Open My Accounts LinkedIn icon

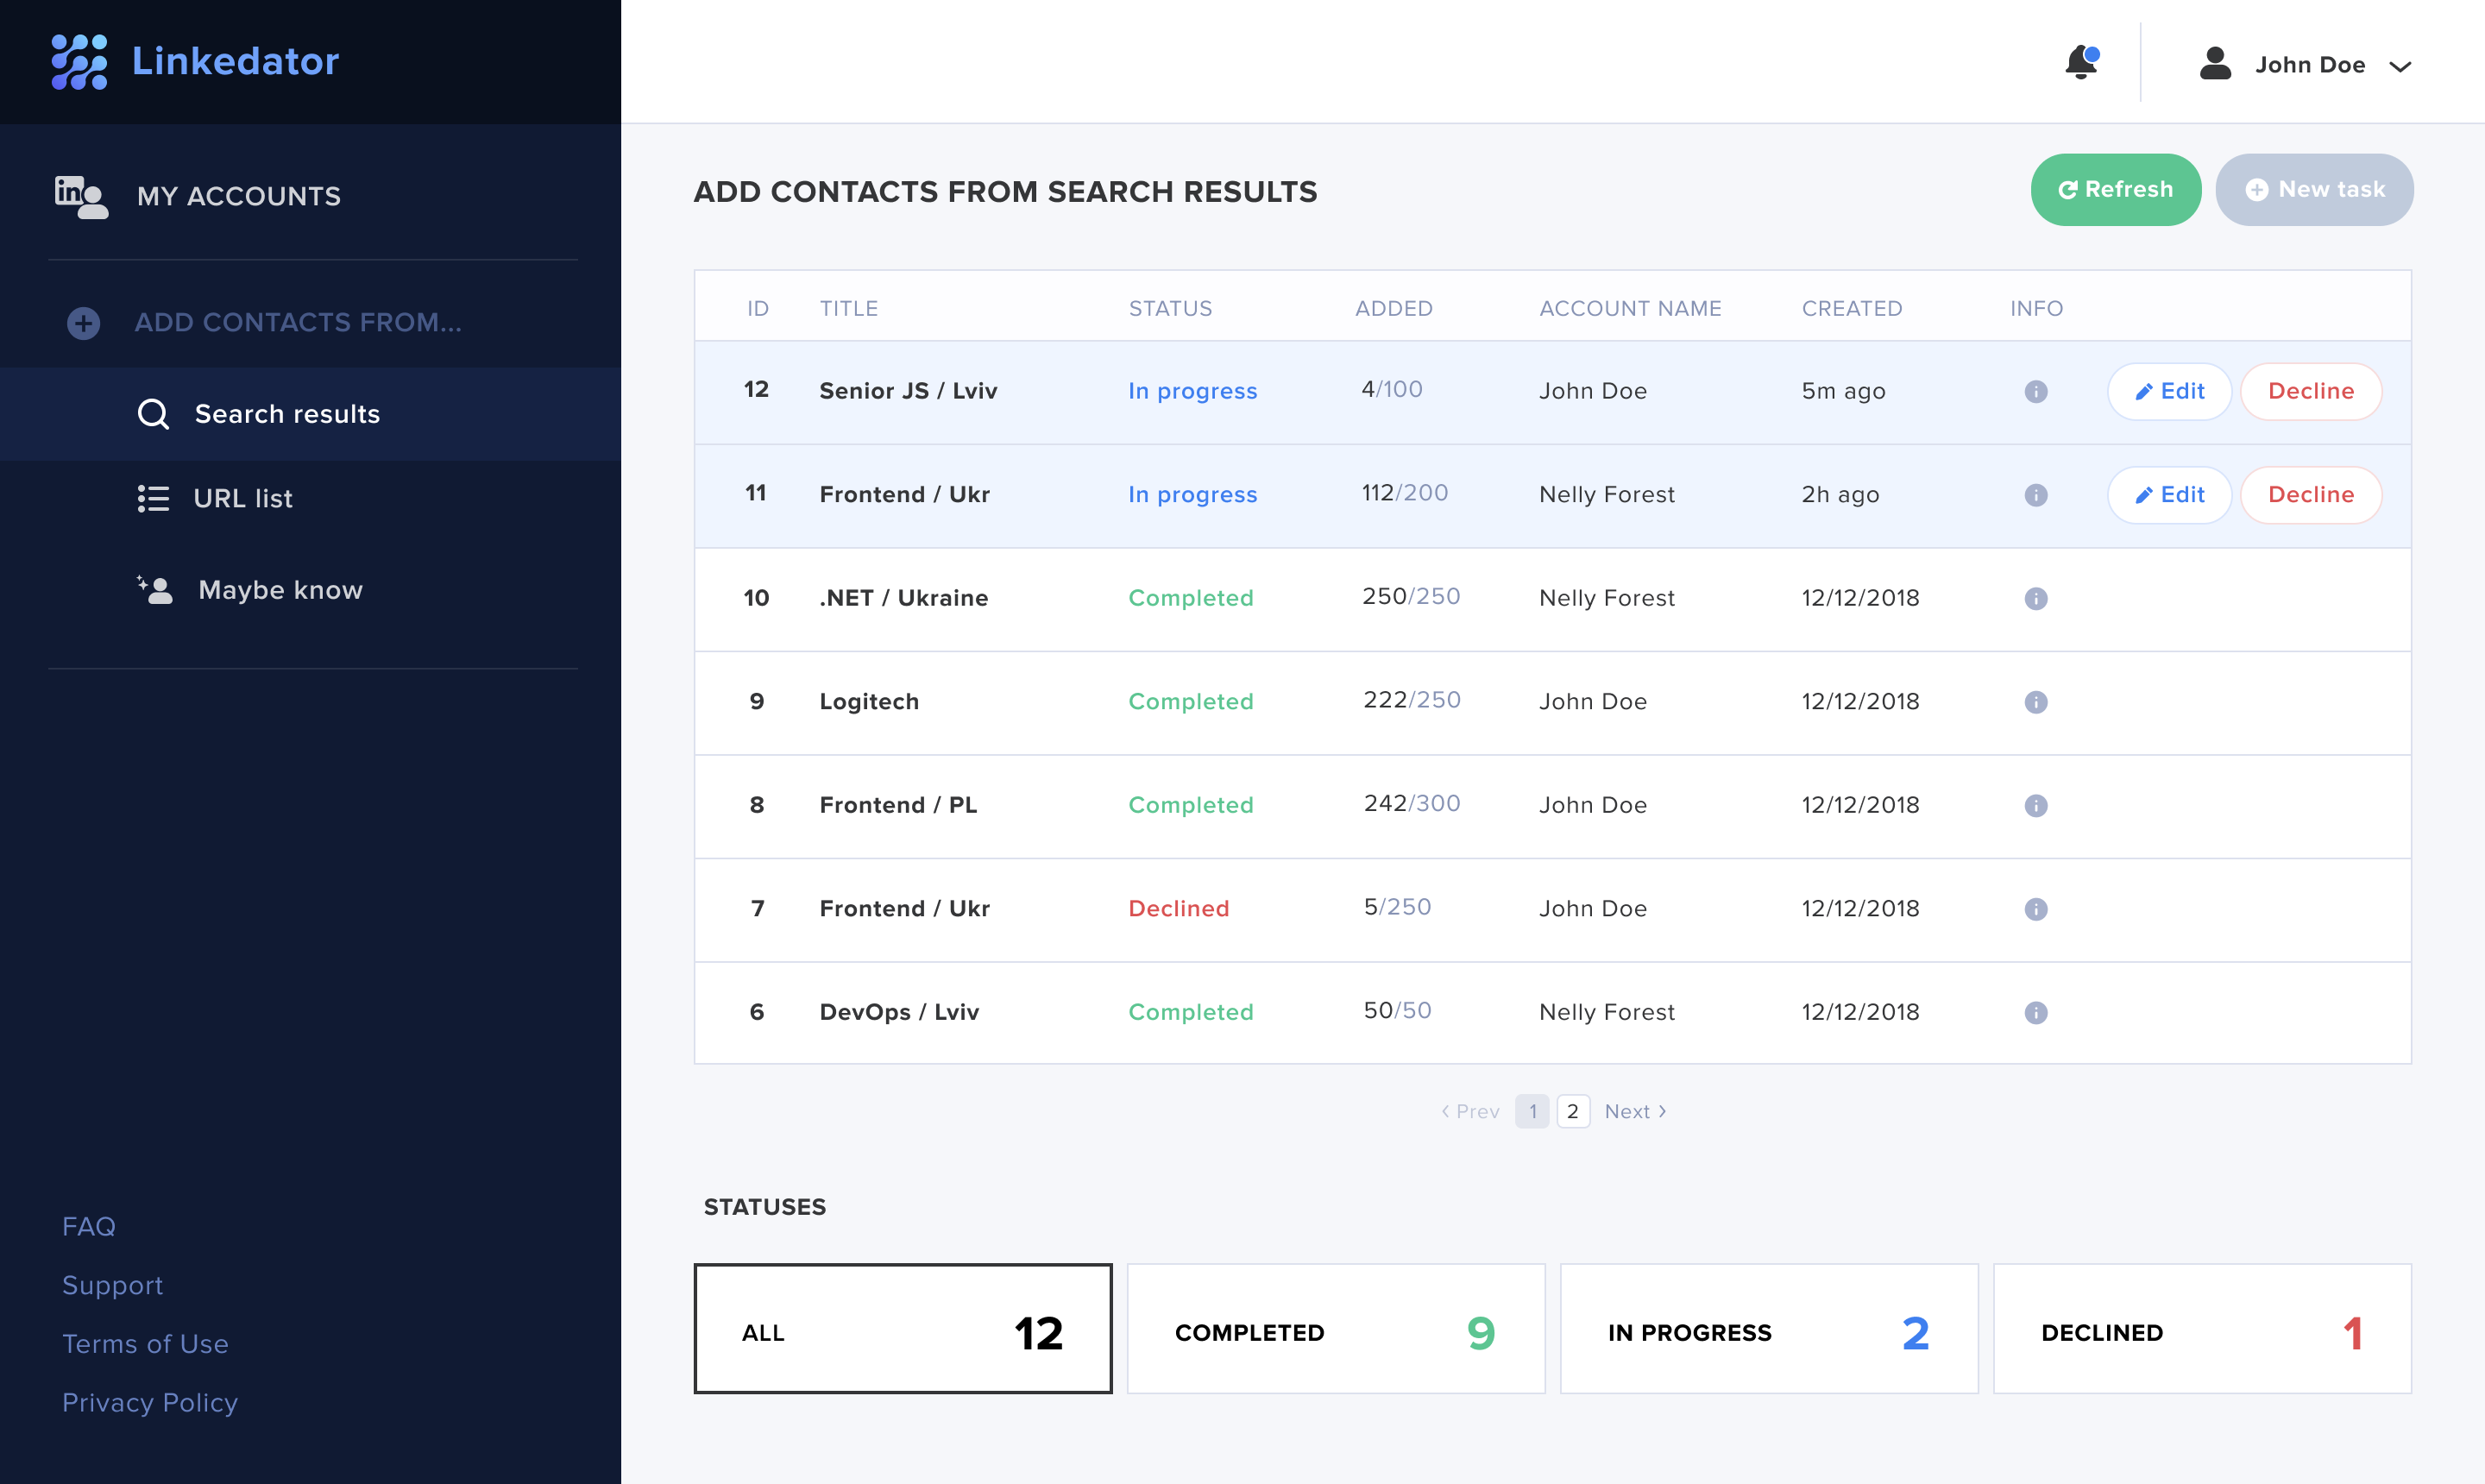point(81,195)
